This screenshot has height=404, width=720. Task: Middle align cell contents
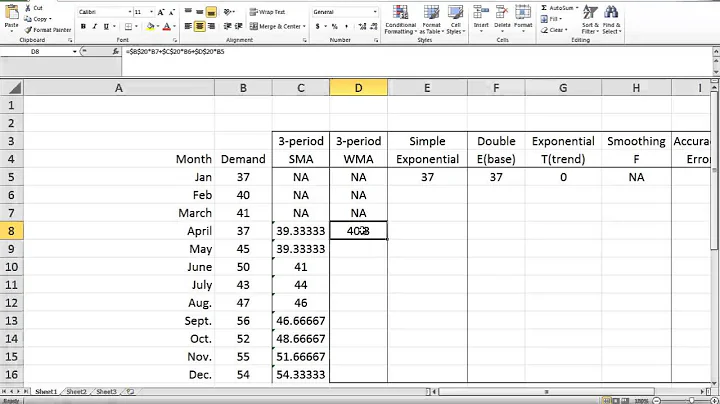pos(200,12)
